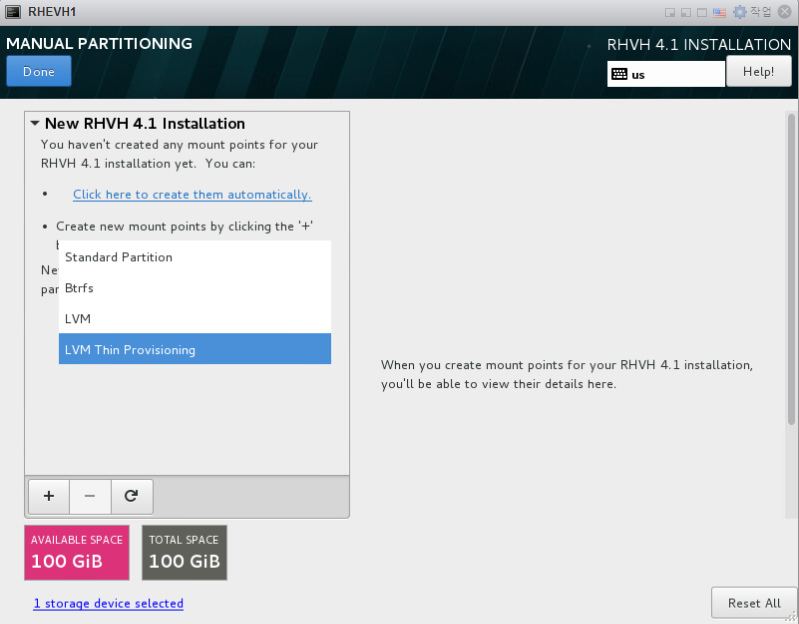Click the minus icon to remove a mount point

[x=90, y=495]
